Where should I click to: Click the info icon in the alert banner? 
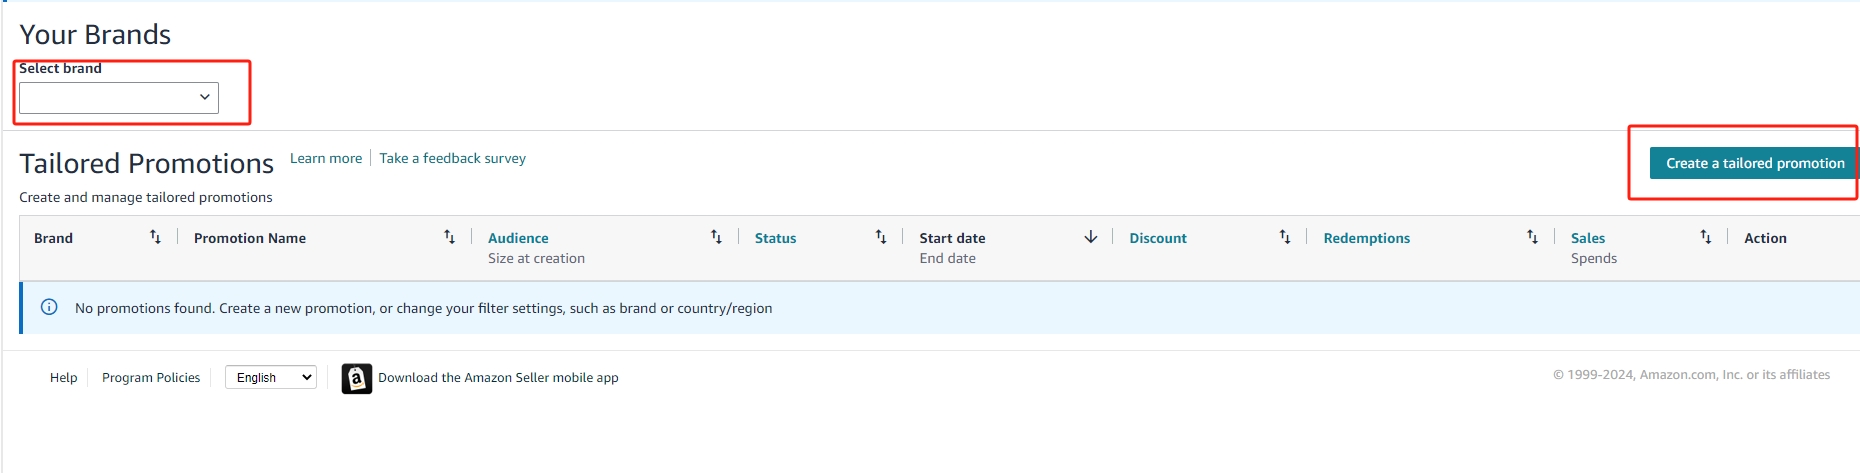point(49,307)
